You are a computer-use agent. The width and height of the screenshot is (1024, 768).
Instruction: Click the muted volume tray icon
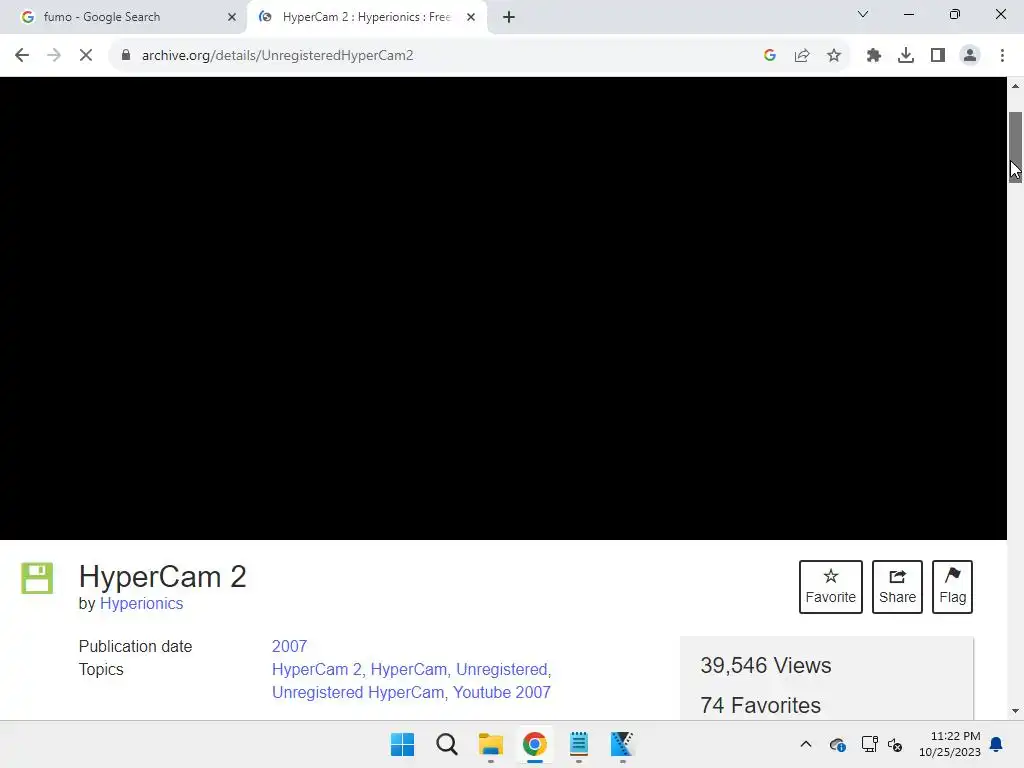click(895, 744)
